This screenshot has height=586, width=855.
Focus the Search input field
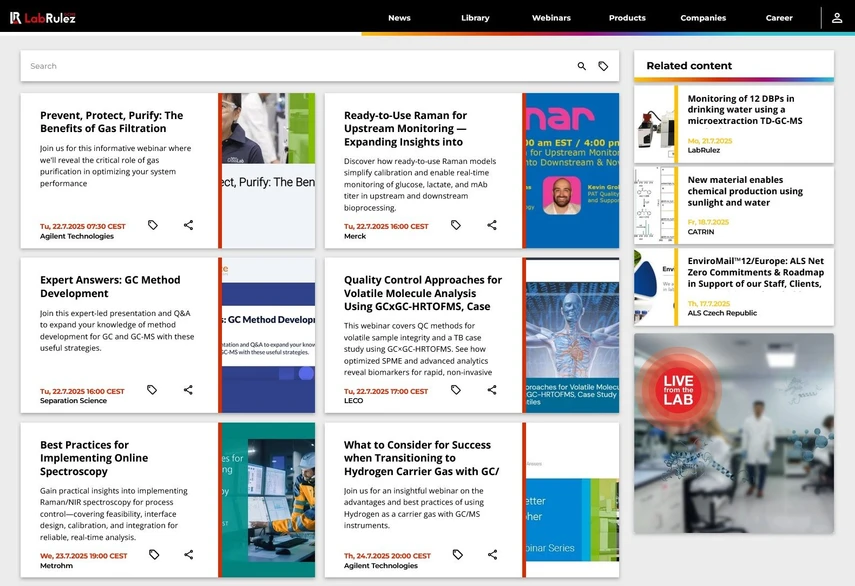(x=297, y=66)
